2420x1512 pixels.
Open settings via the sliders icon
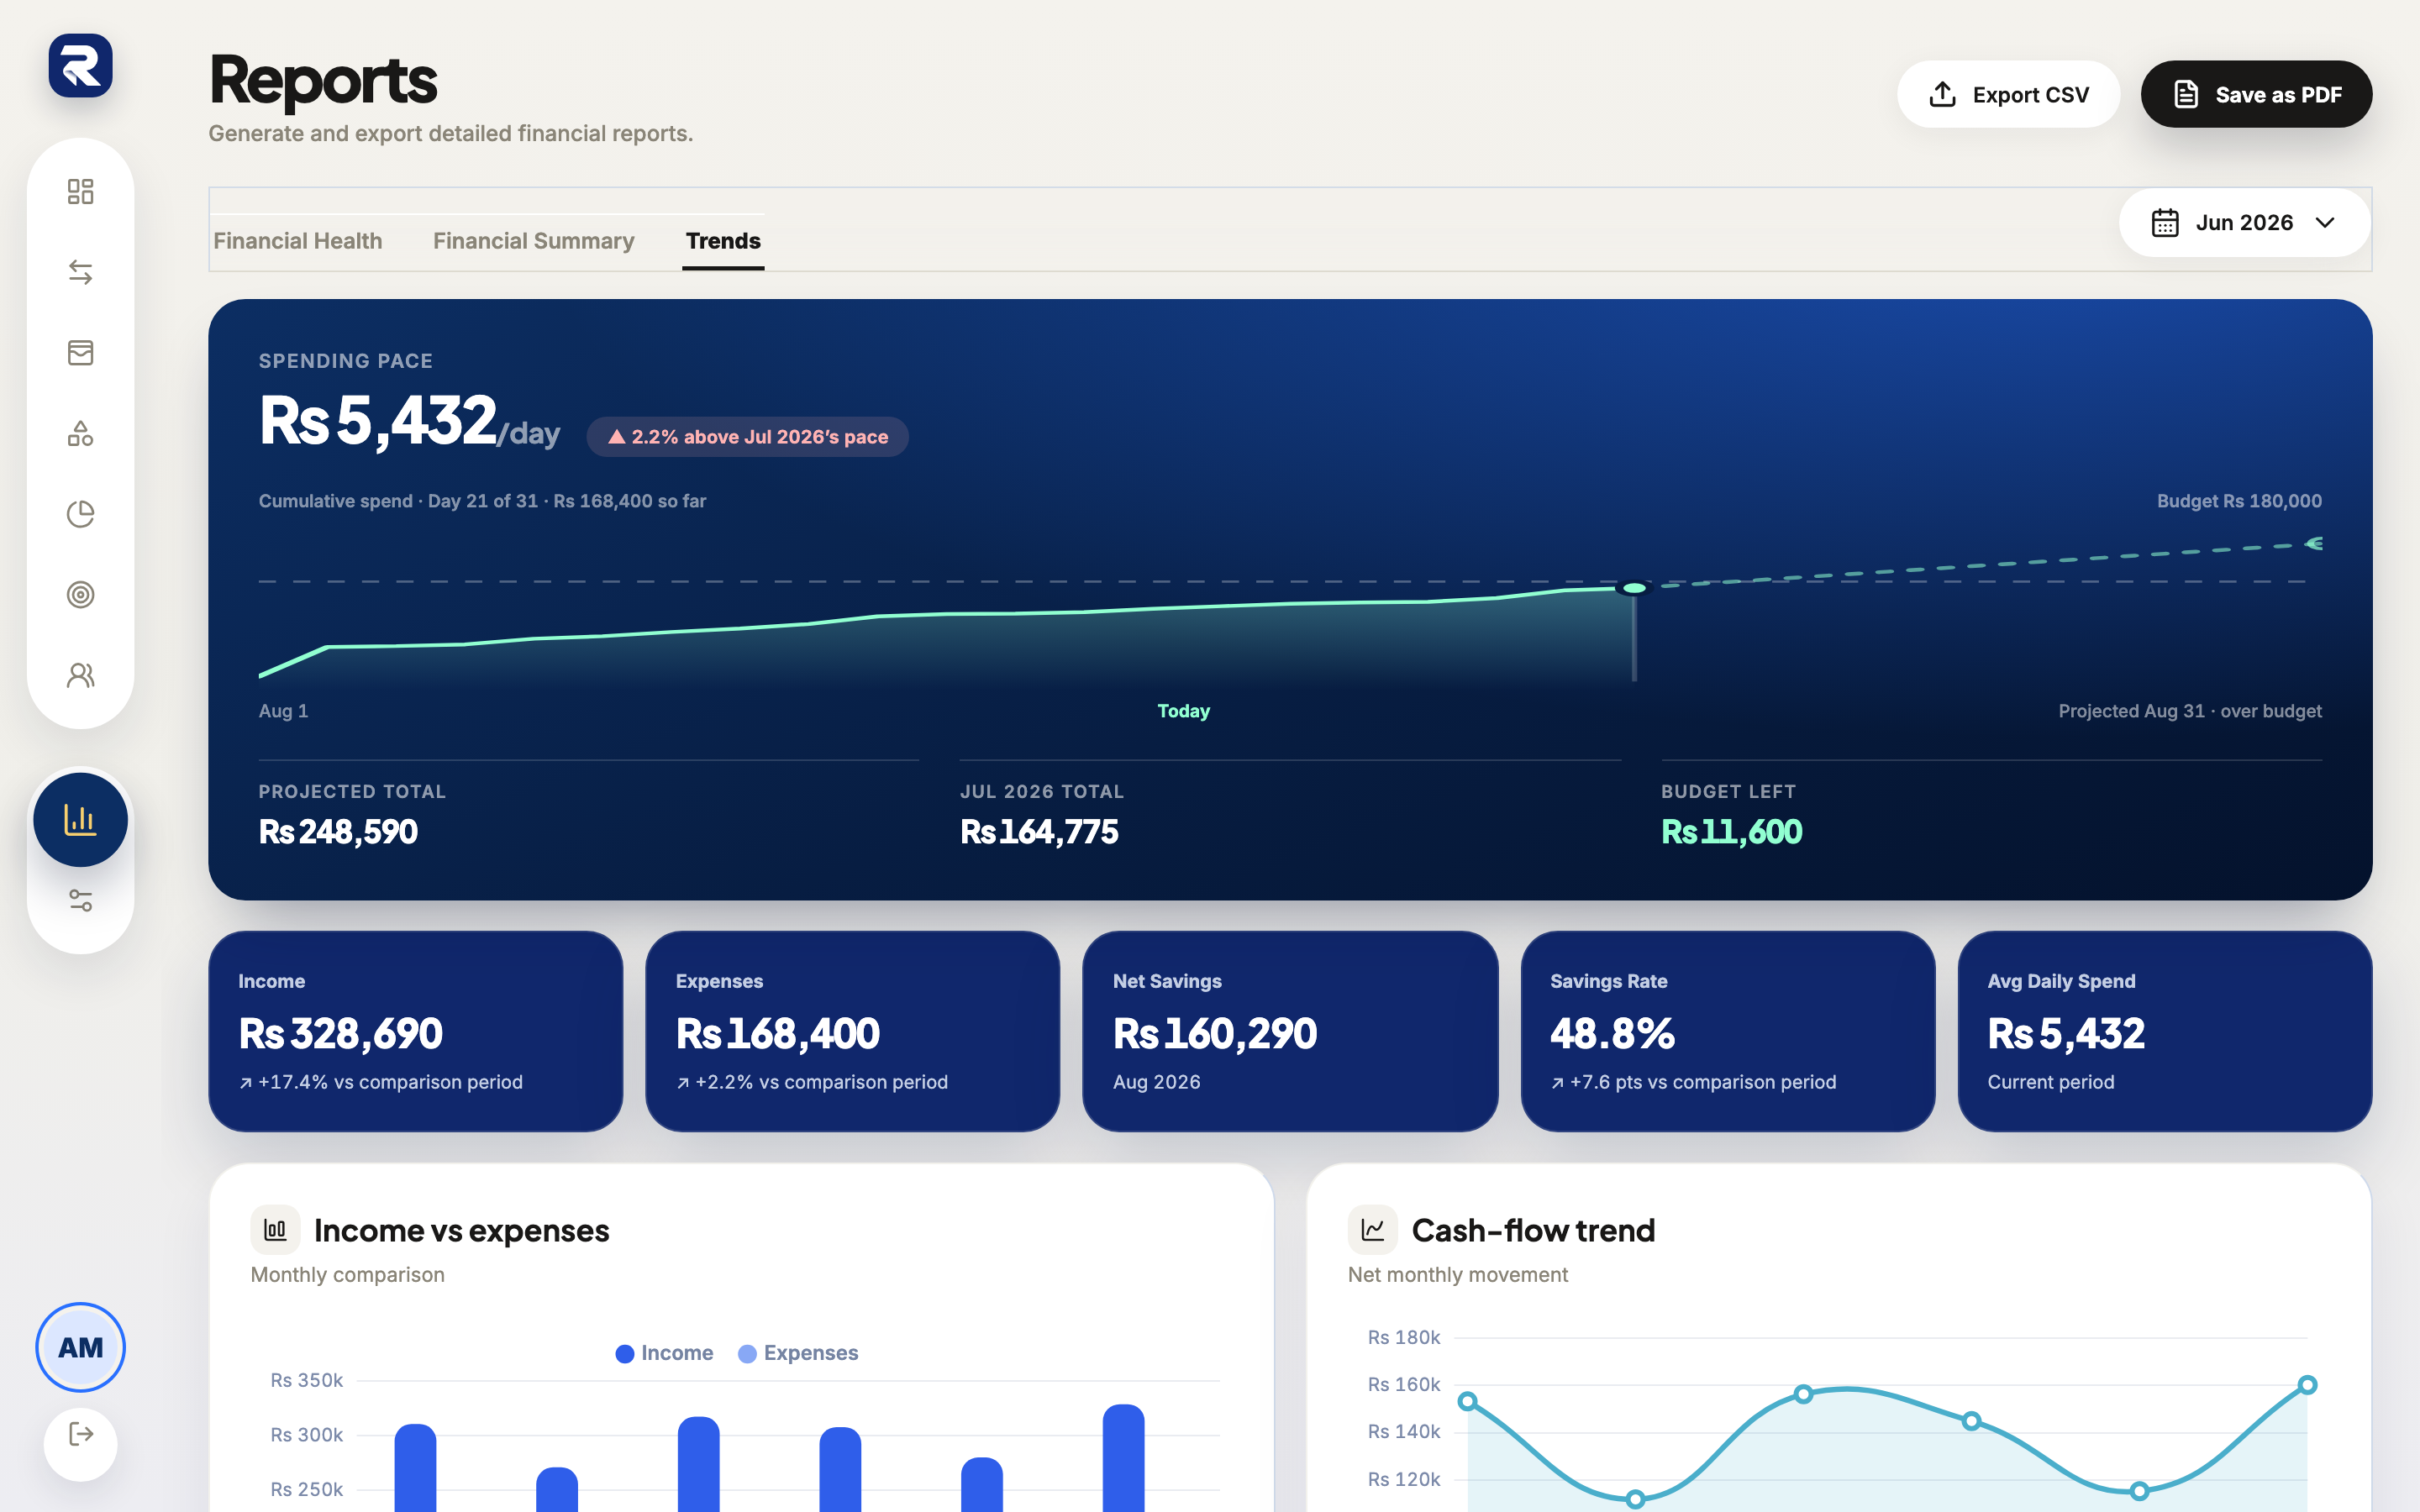point(80,901)
